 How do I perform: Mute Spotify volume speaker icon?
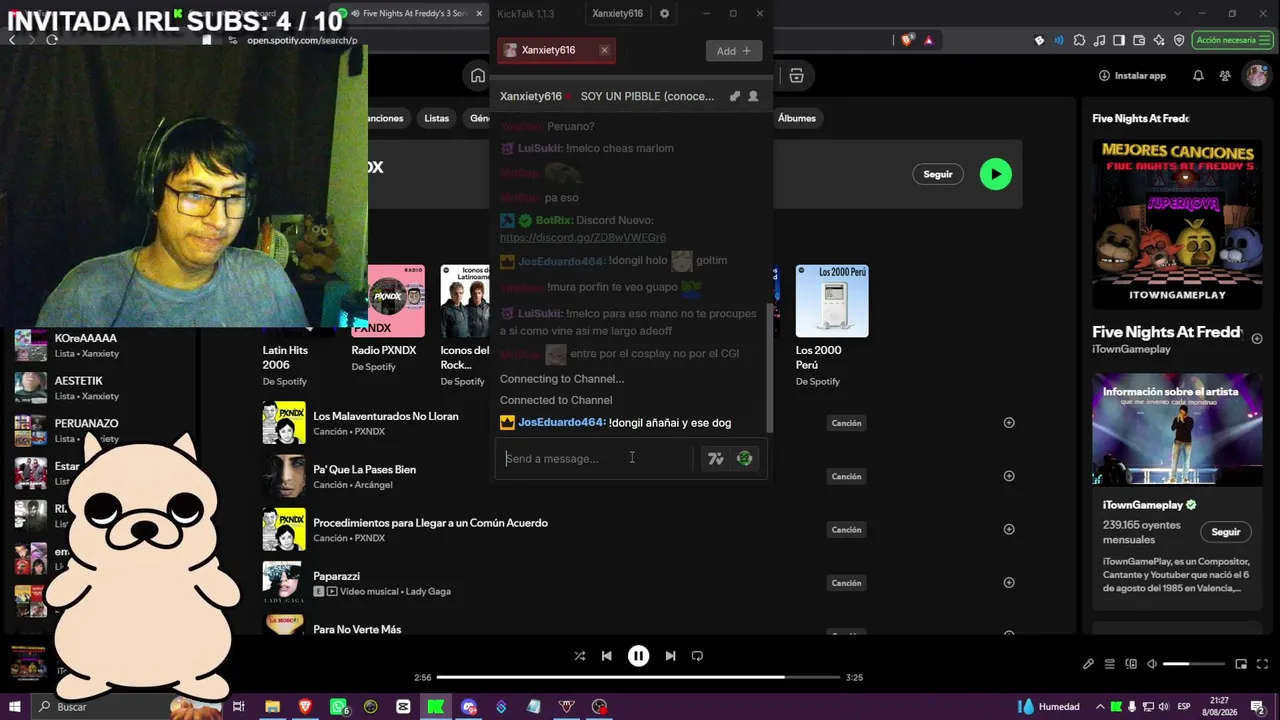[1152, 664]
